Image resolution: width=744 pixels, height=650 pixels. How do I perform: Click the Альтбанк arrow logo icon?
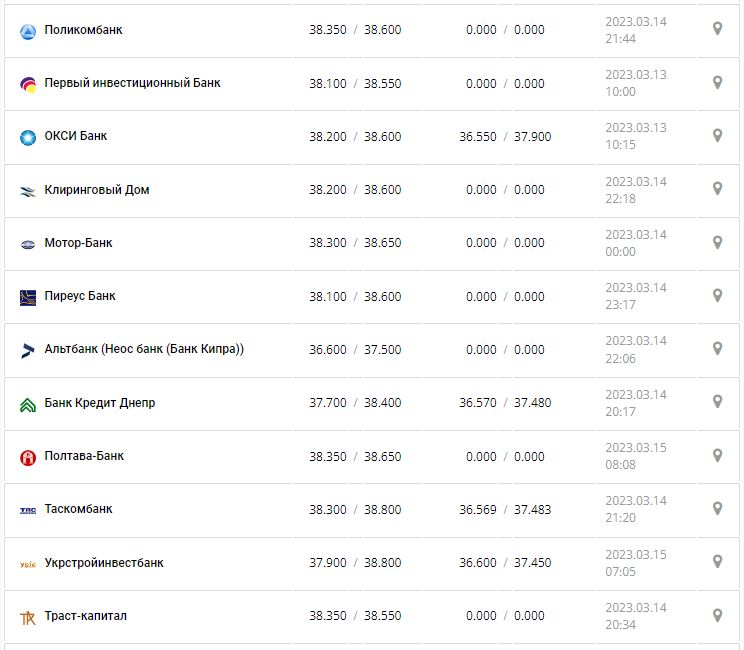[x=28, y=350]
